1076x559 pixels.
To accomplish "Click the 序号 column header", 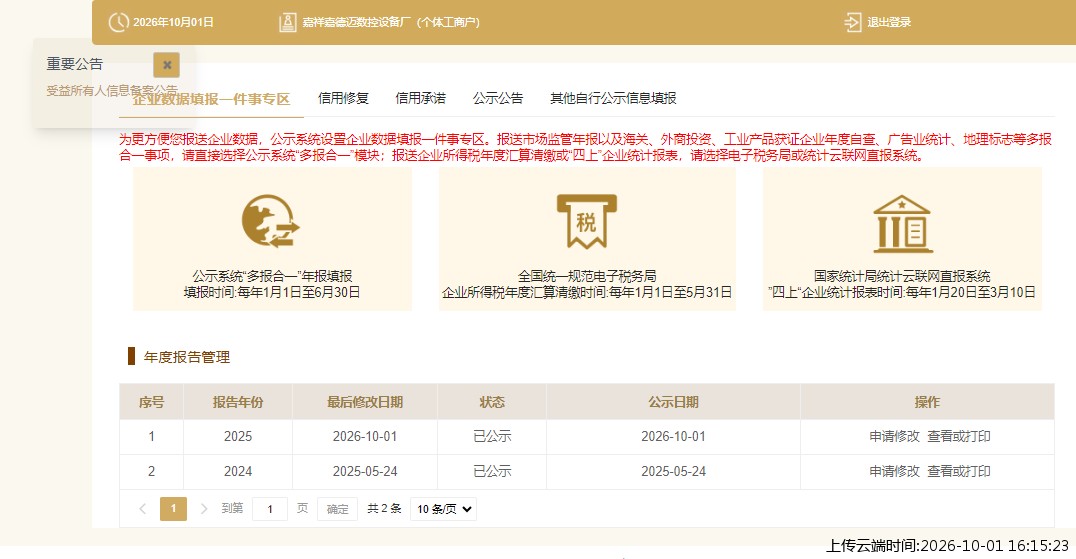I will (151, 402).
